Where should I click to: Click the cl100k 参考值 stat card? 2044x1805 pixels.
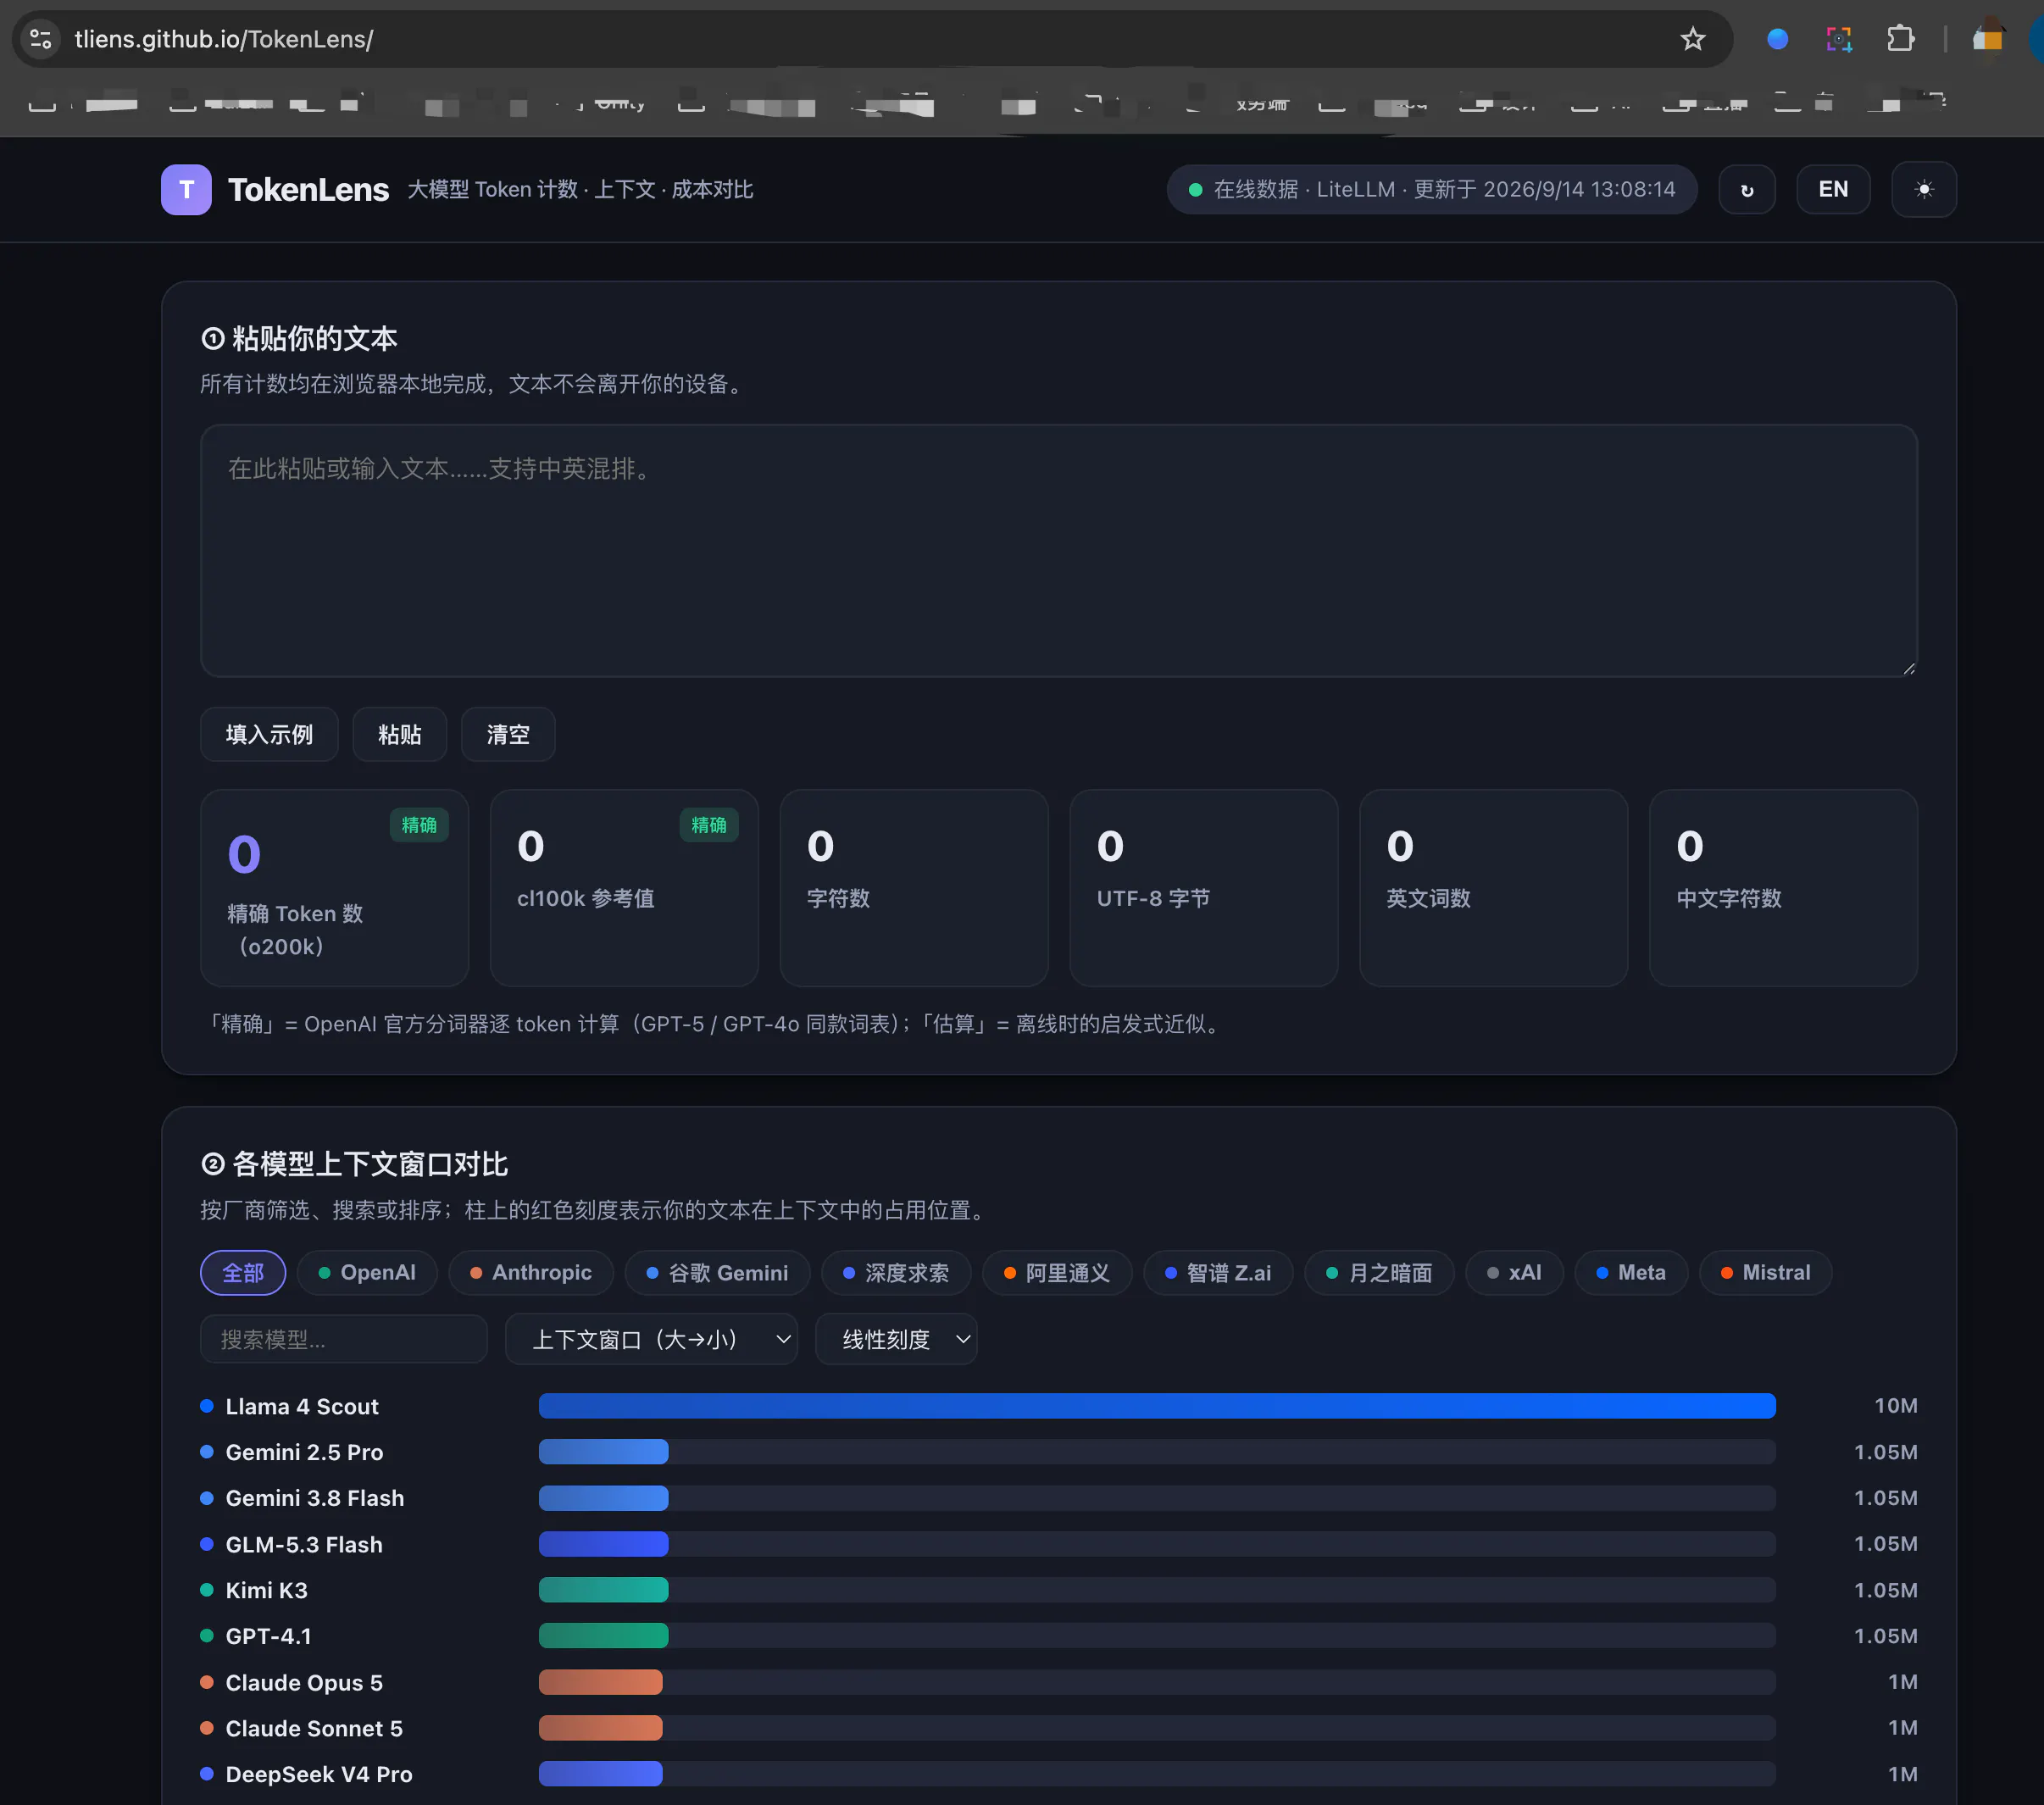pos(624,888)
